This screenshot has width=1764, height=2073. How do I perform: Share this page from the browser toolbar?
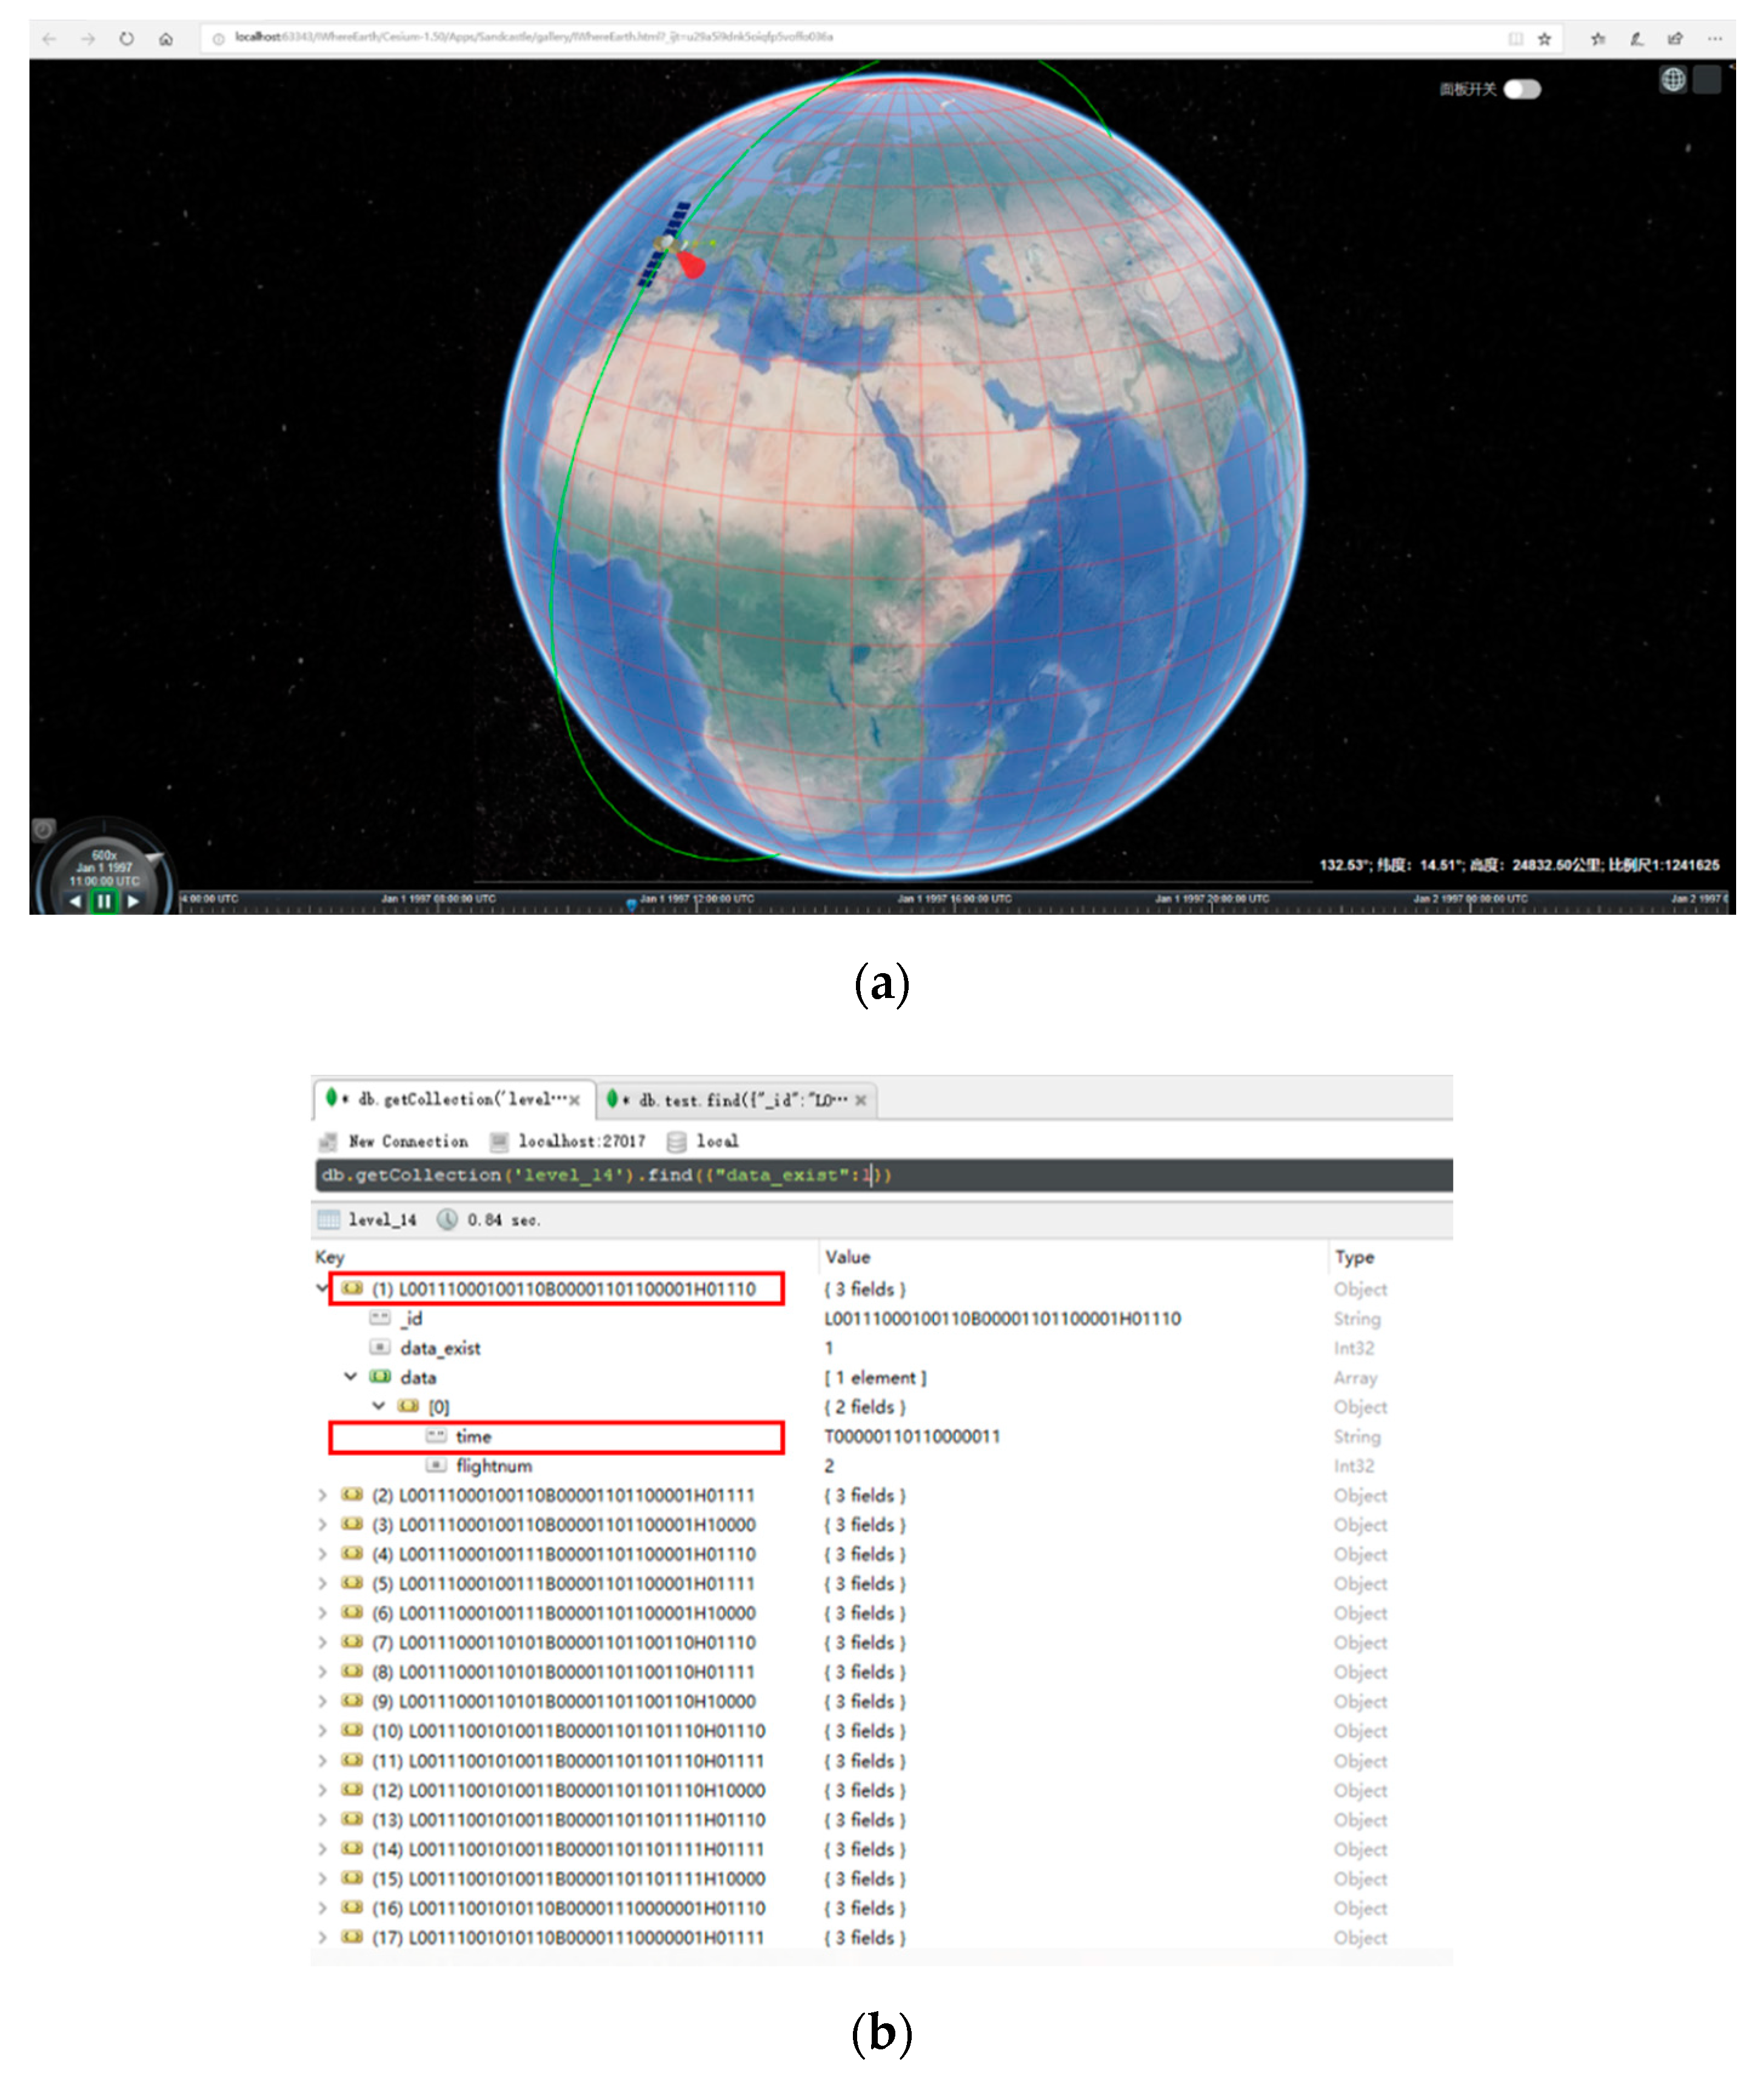click(x=1675, y=39)
